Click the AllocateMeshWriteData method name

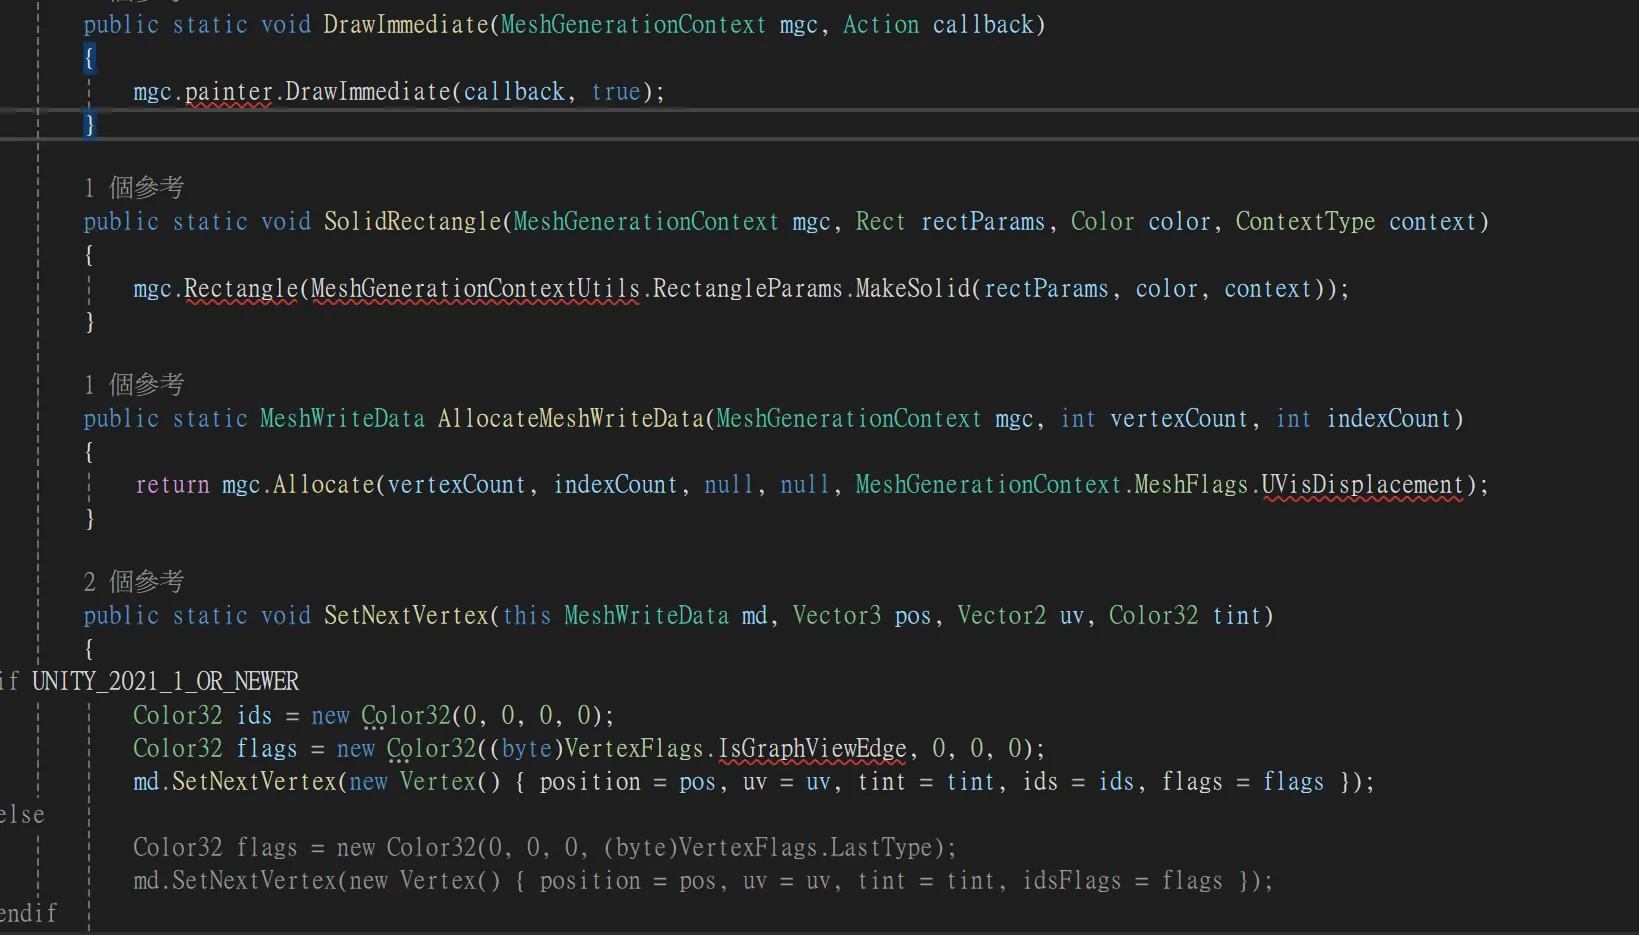[x=571, y=419]
